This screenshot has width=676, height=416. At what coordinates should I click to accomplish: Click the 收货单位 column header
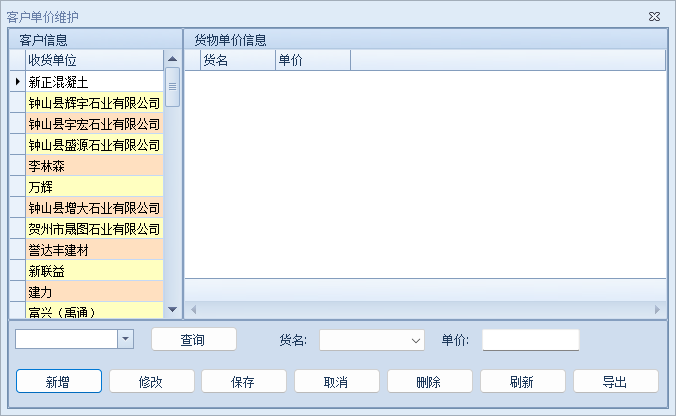[x=94, y=60]
